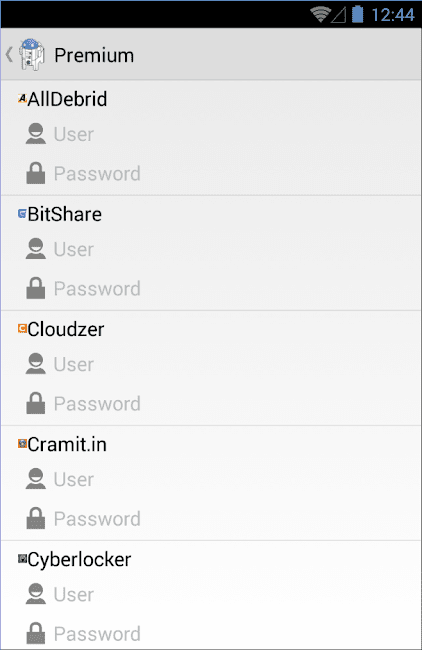
Task: Tap the Android robot app icon
Action: (32, 54)
